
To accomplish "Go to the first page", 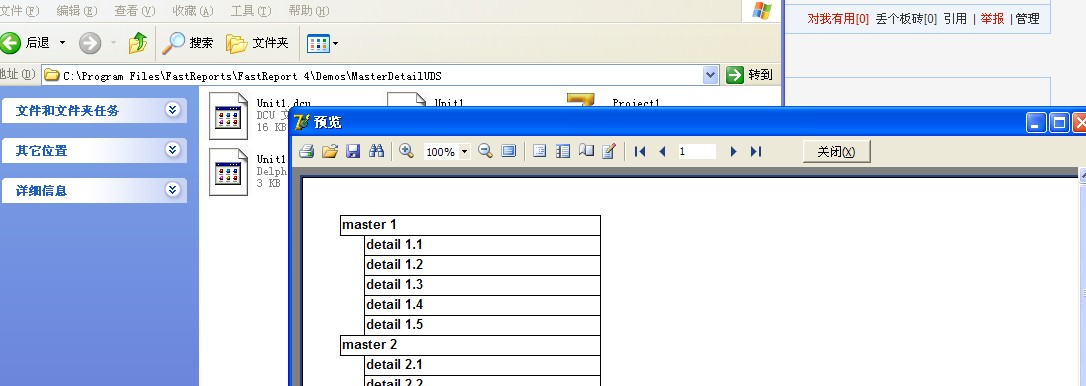I will 640,151.
